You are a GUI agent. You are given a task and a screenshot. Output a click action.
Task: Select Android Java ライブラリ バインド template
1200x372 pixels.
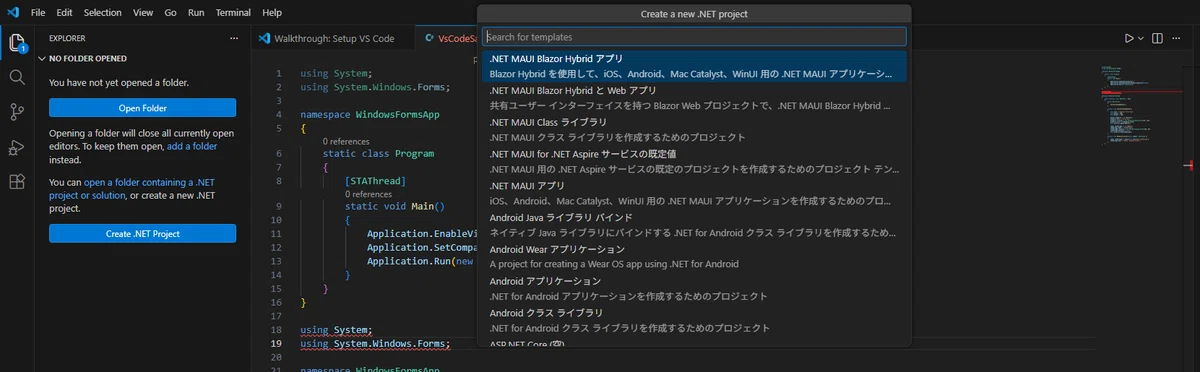point(695,225)
